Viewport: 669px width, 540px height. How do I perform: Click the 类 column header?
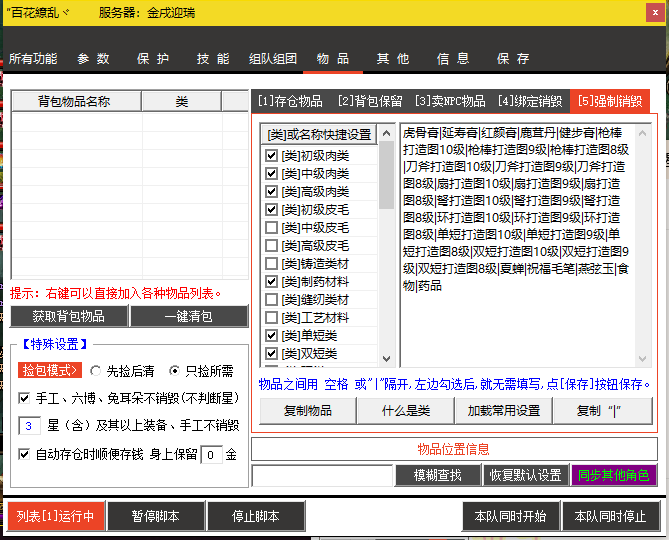(x=182, y=102)
